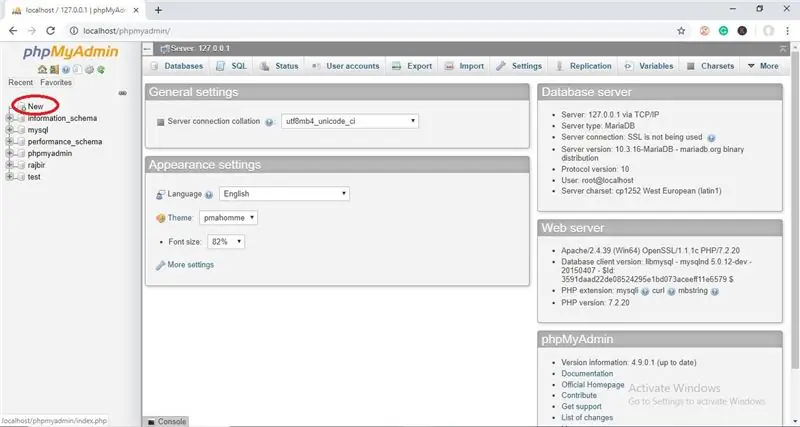Screen dimensions: 800x427
Task: Open the List of changes link
Action: [x=587, y=418]
